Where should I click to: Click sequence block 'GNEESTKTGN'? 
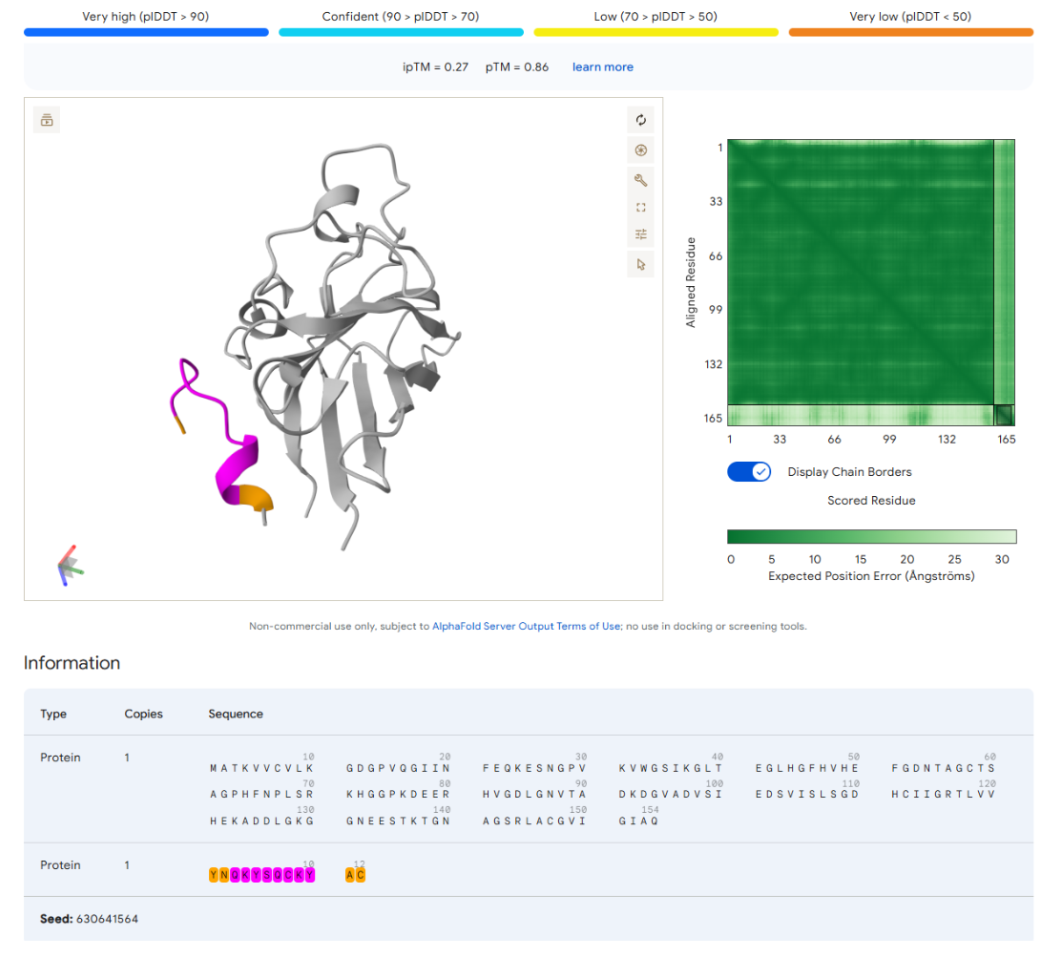point(398,821)
